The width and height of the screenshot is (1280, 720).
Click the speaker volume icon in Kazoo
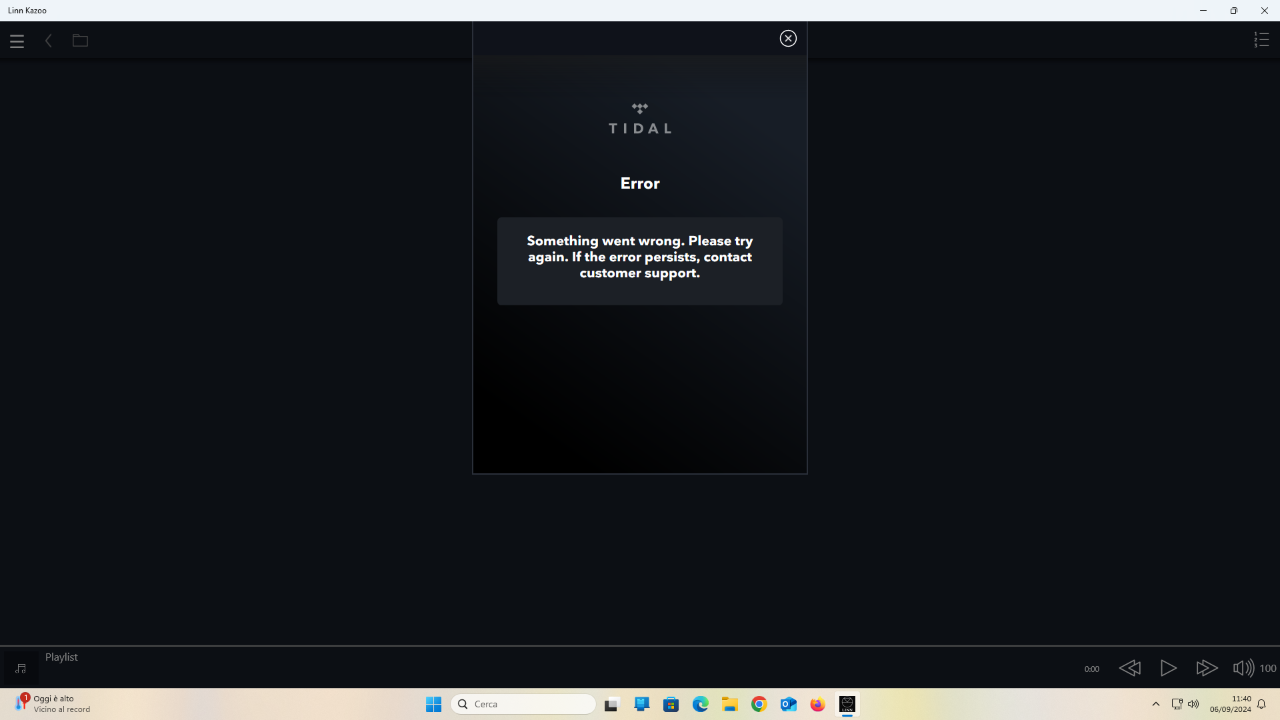(x=1243, y=668)
